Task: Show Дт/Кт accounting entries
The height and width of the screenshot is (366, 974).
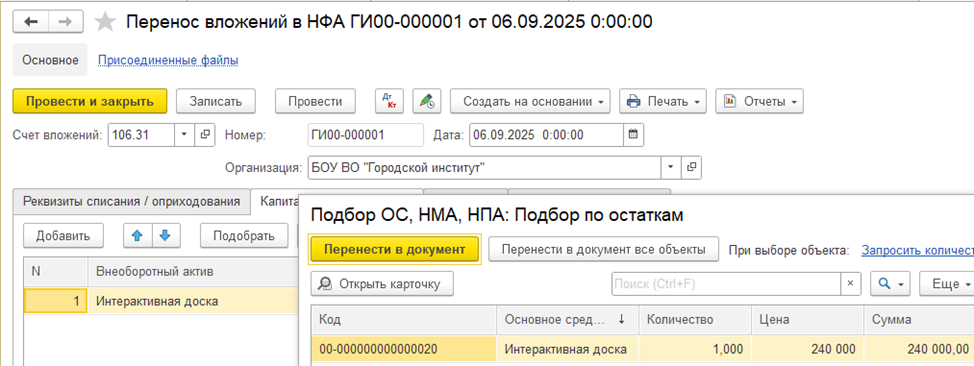Action: coord(389,101)
